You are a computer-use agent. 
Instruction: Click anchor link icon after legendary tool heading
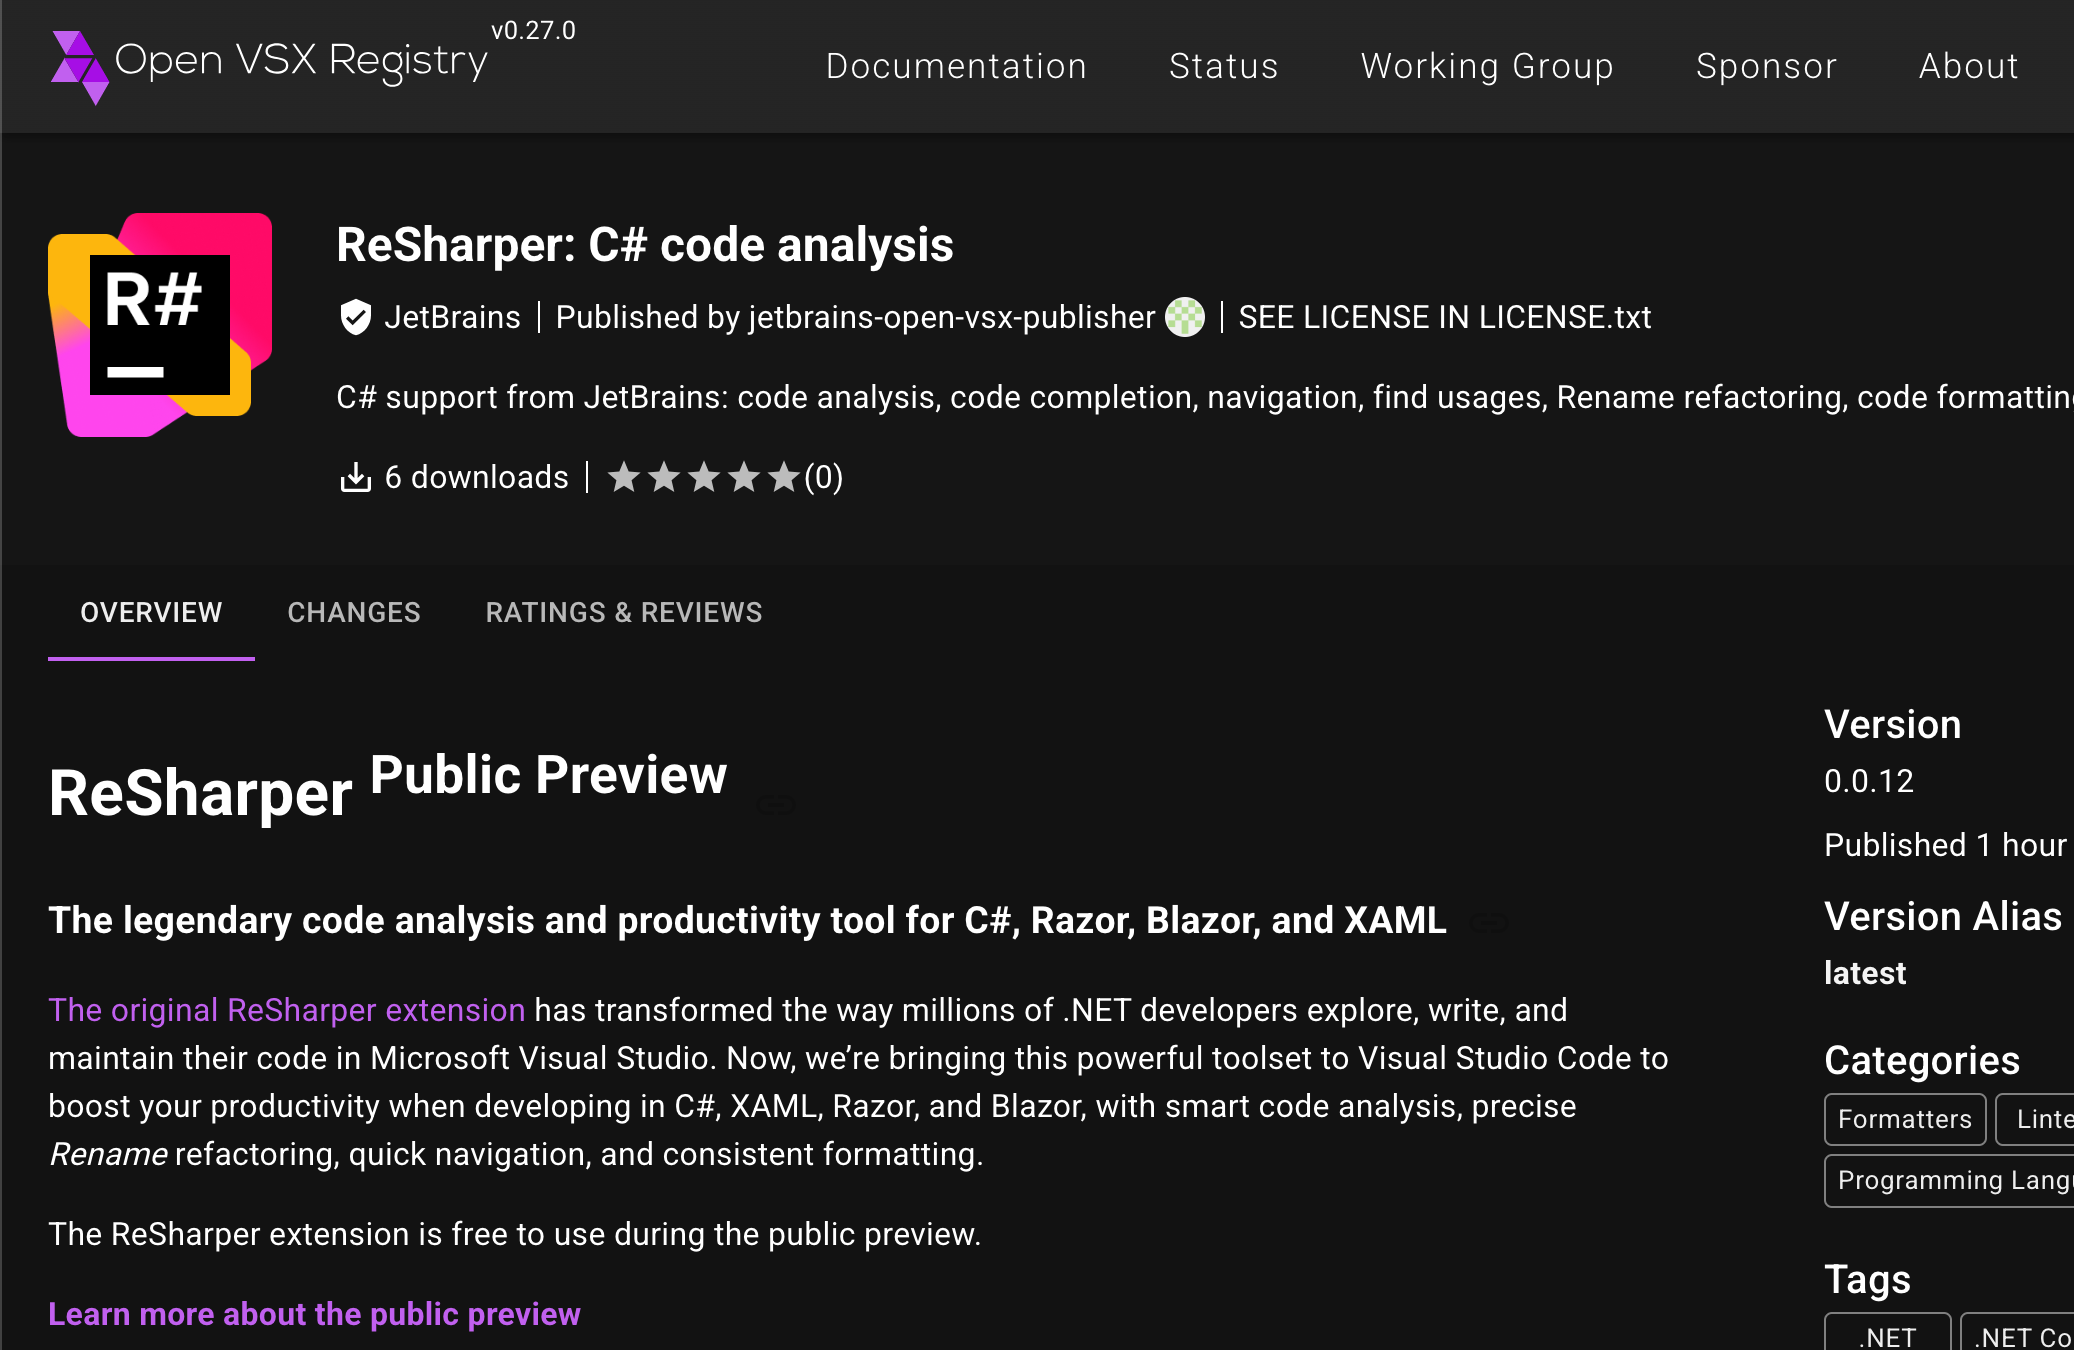1489,923
